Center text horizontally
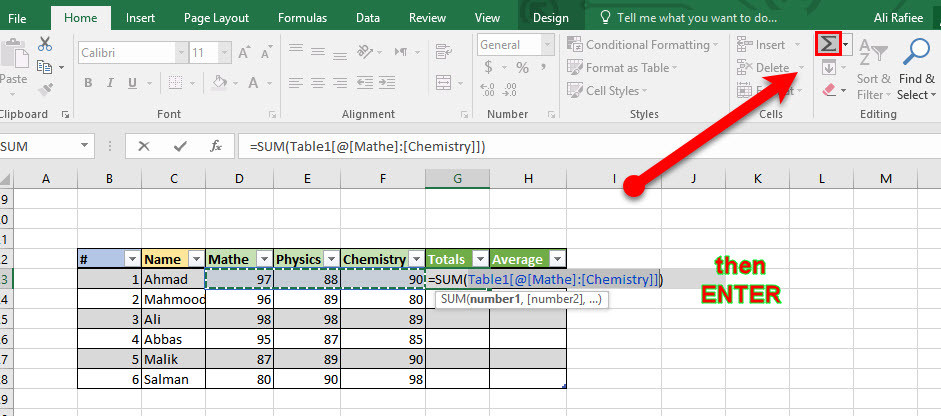Viewport: 941px width, 416px height. [x=317, y=82]
